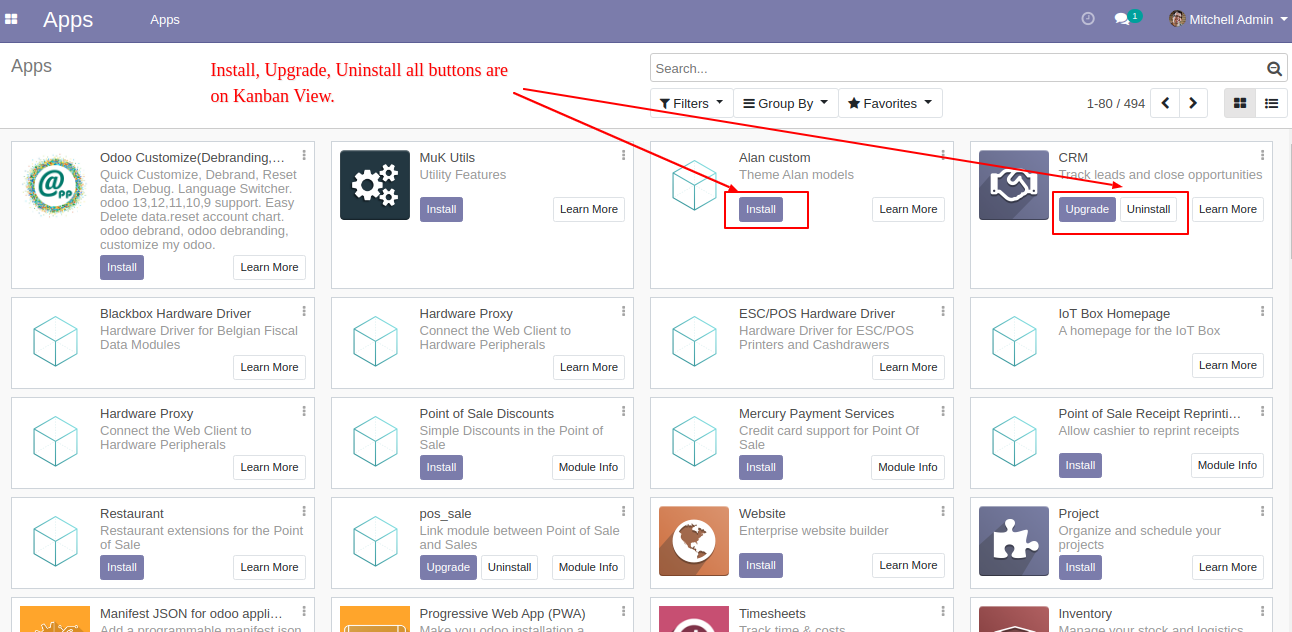This screenshot has width=1292, height=632.
Task: Click the Alan custom cube icon
Action: [694, 185]
